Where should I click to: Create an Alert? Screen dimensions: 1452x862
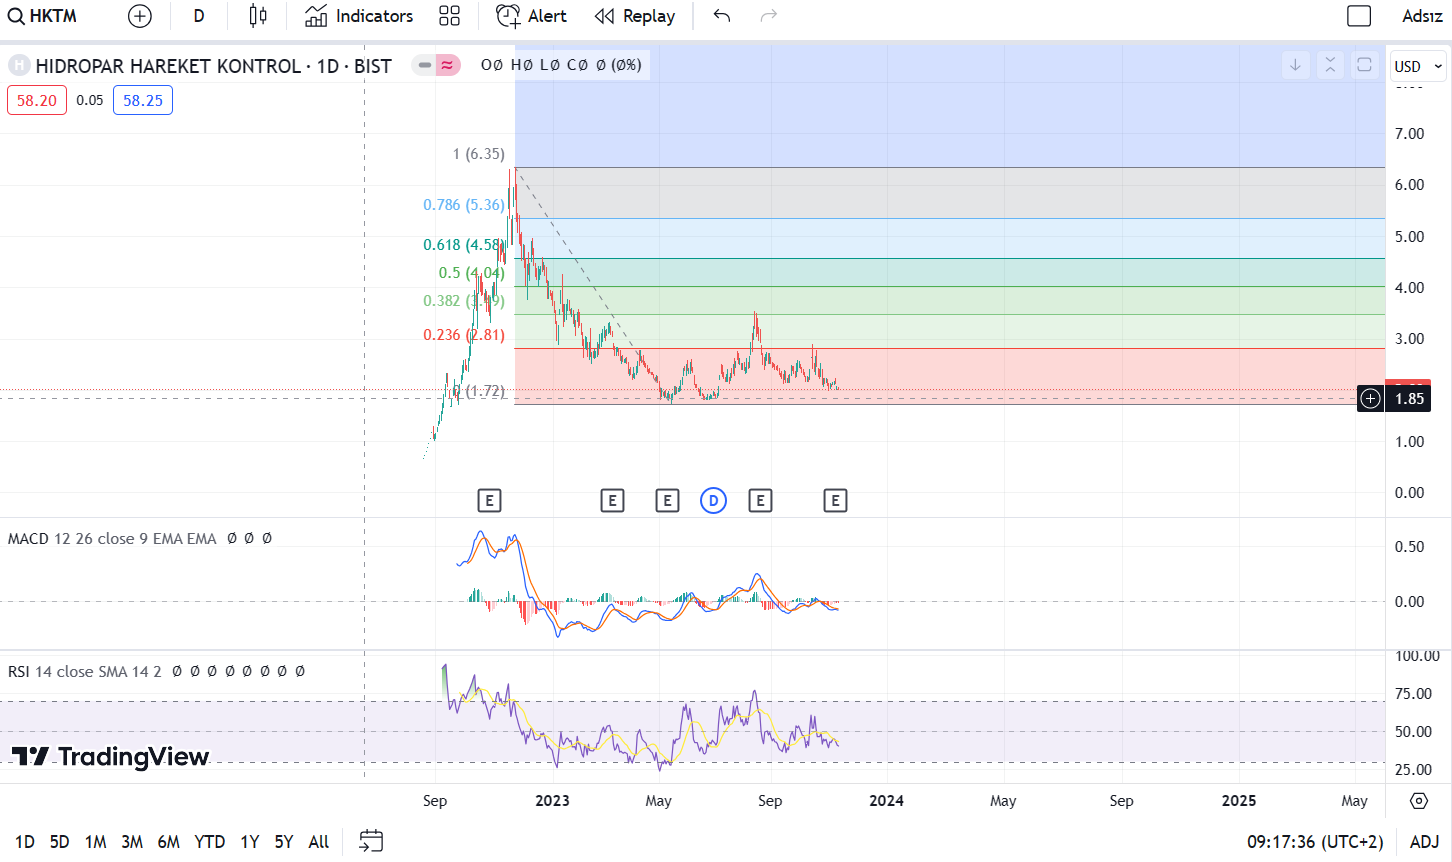pos(532,16)
